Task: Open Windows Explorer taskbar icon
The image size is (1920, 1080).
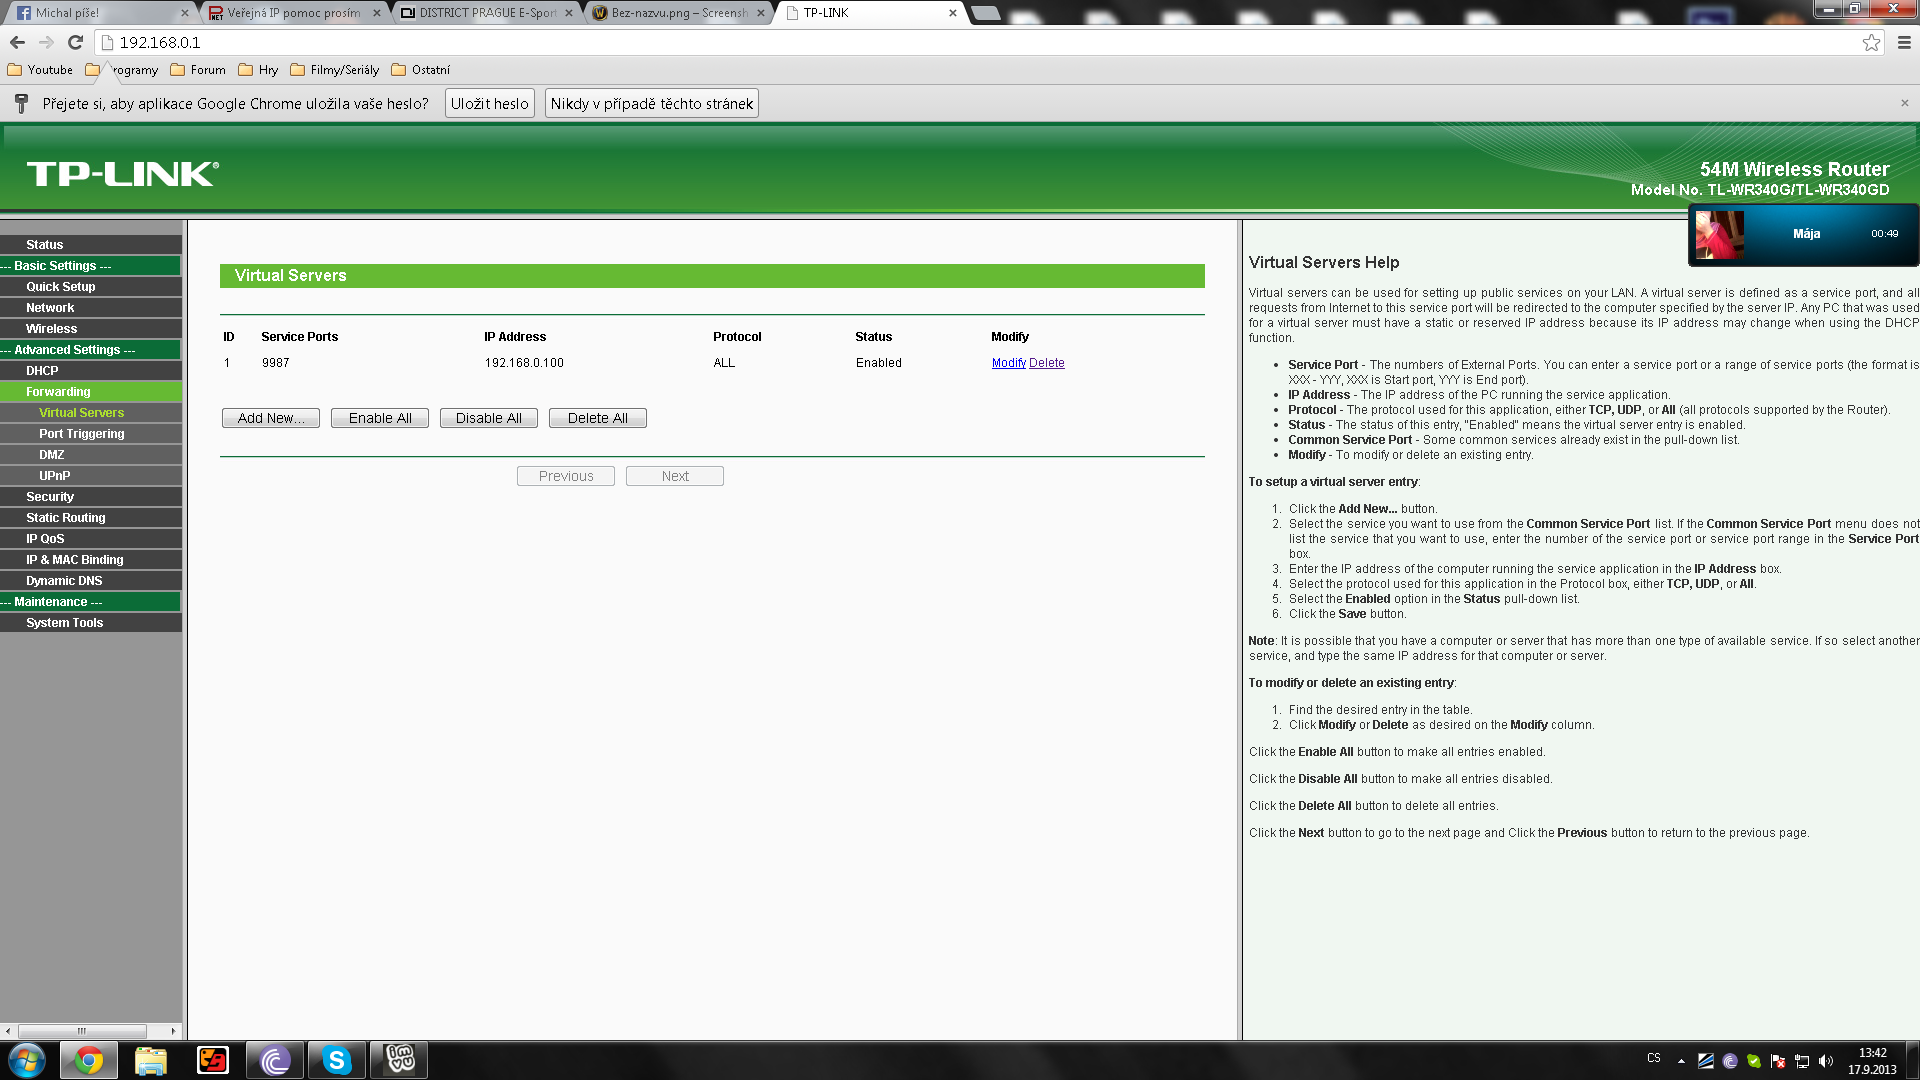Action: [x=151, y=1060]
